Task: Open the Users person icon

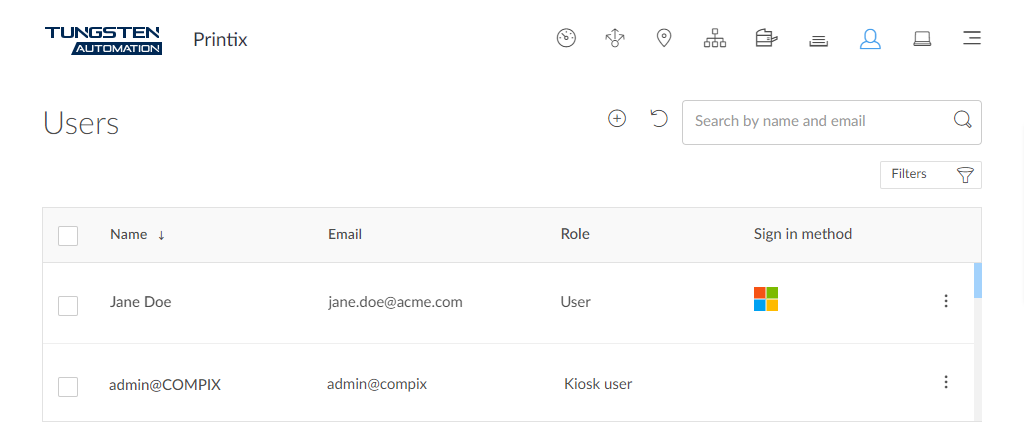Action: click(870, 39)
